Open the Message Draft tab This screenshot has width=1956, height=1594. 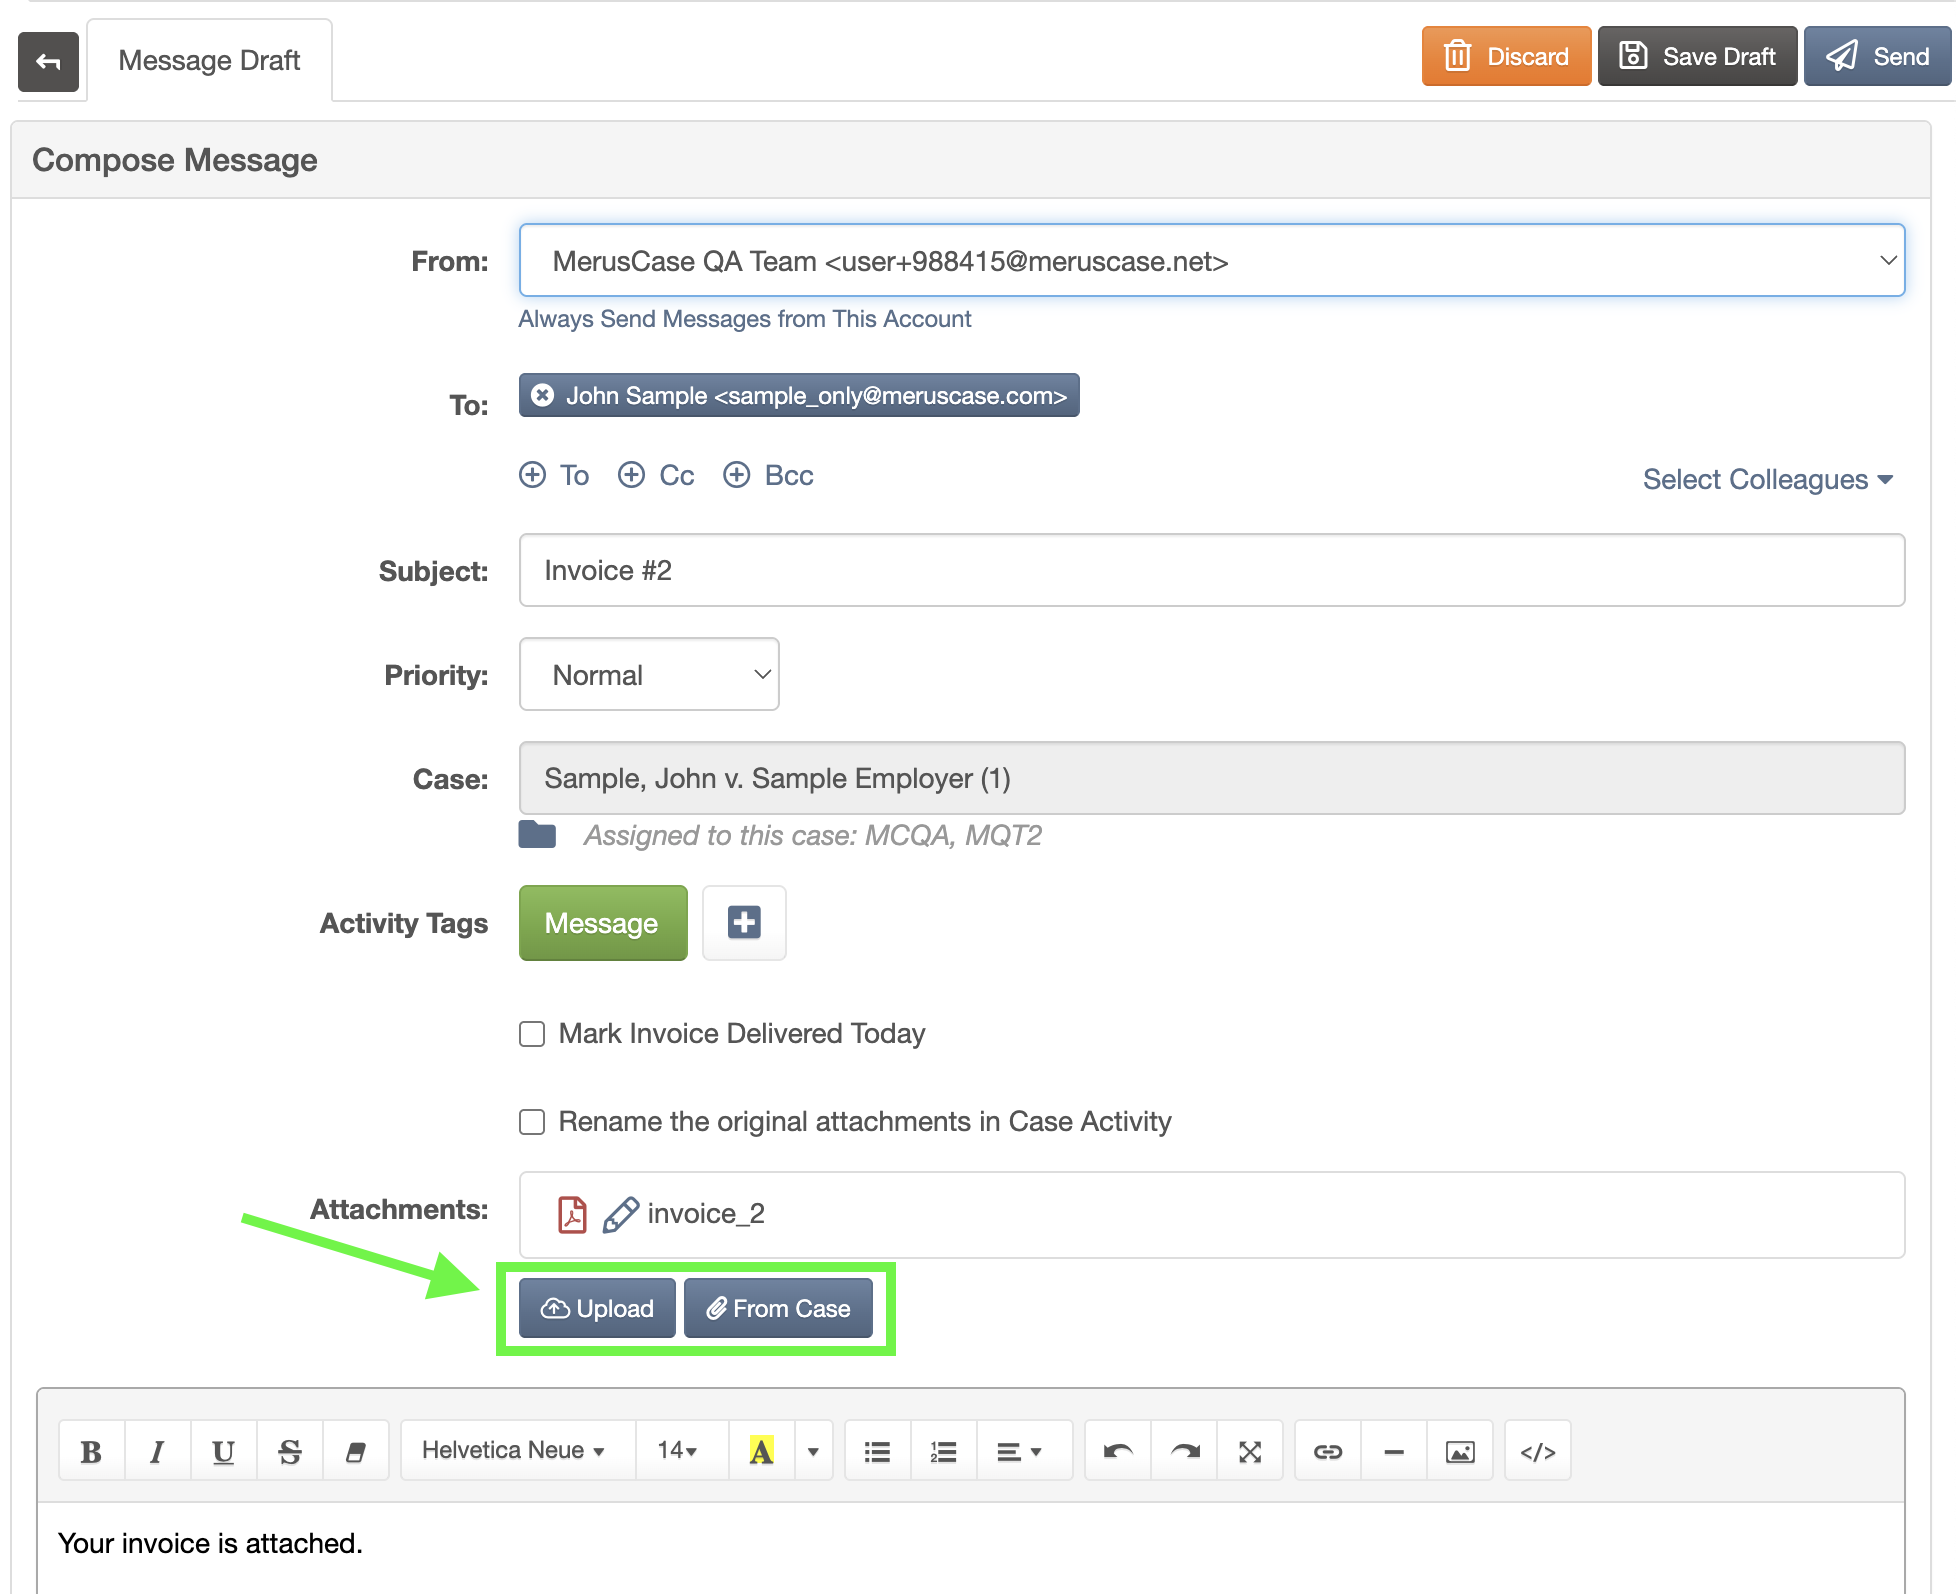tap(209, 60)
